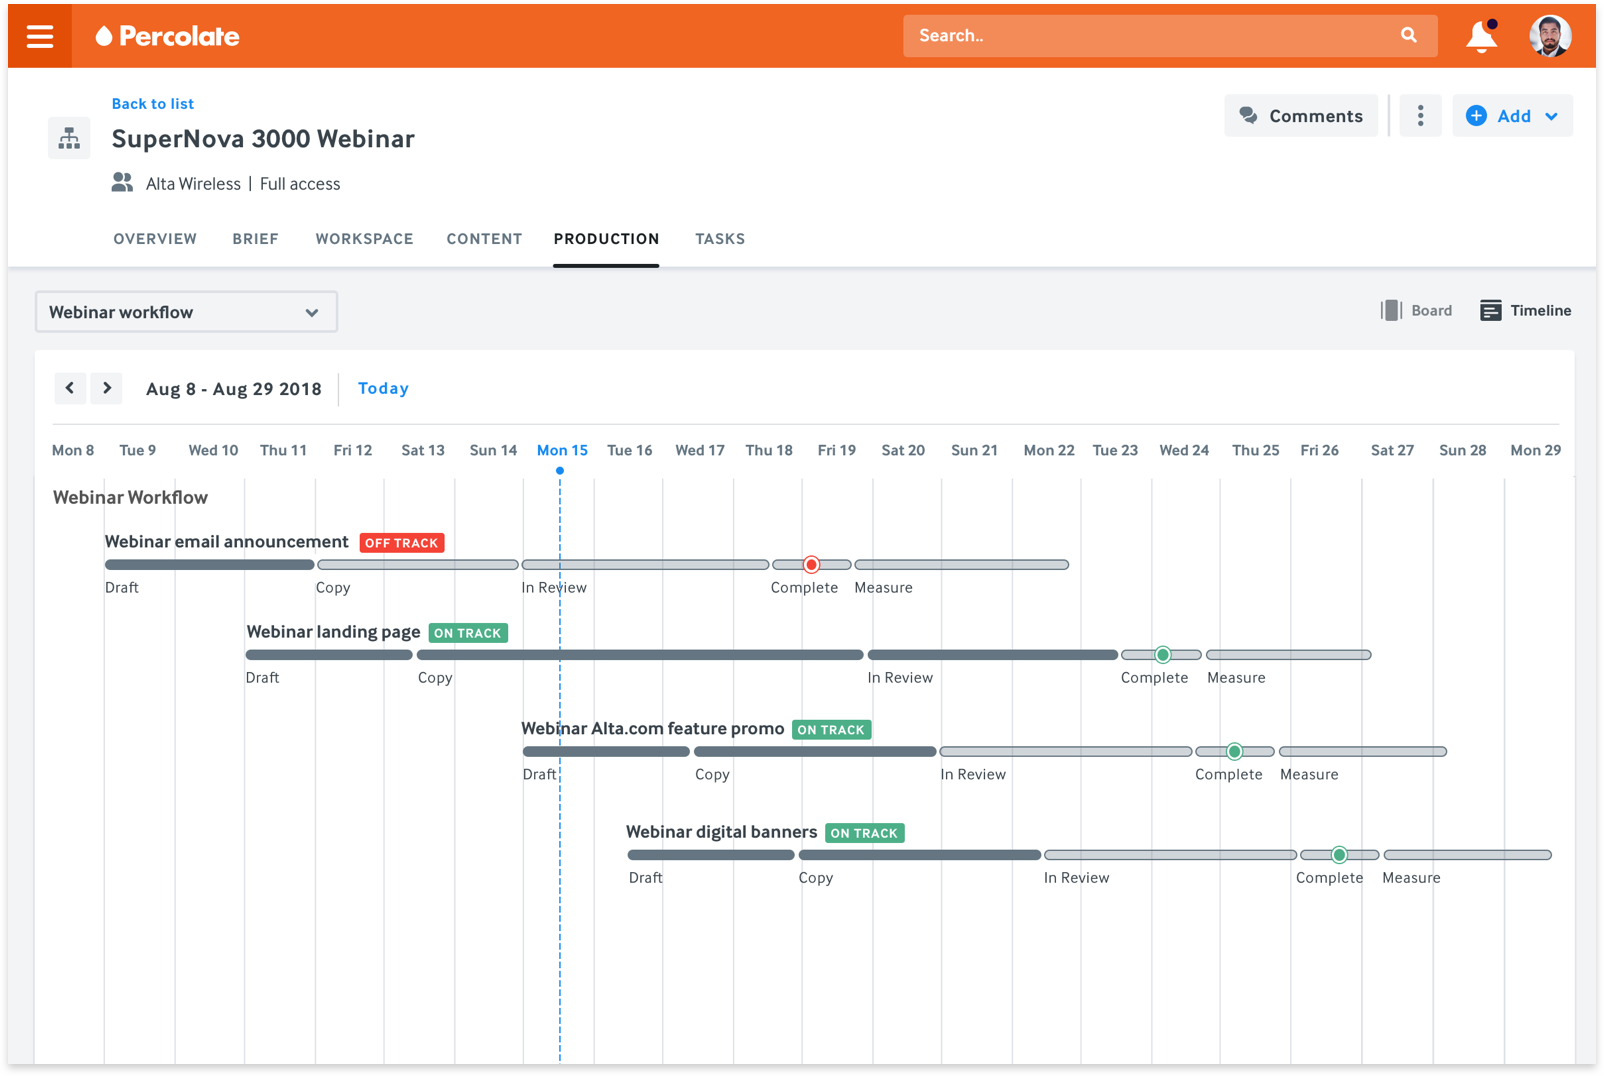1604x1076 pixels.
Task: Select the Wed 24 date header
Action: click(1184, 450)
